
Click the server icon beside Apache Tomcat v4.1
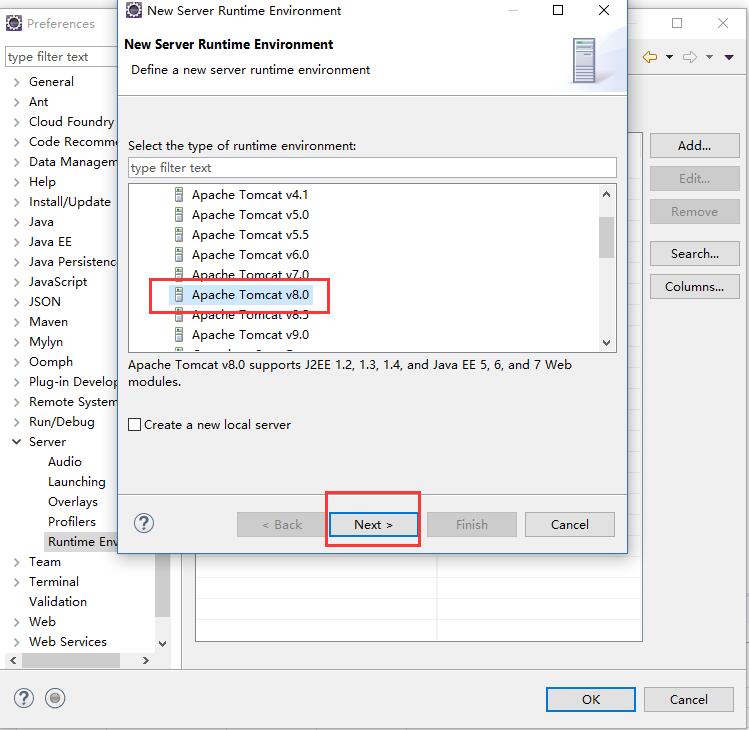pos(179,195)
